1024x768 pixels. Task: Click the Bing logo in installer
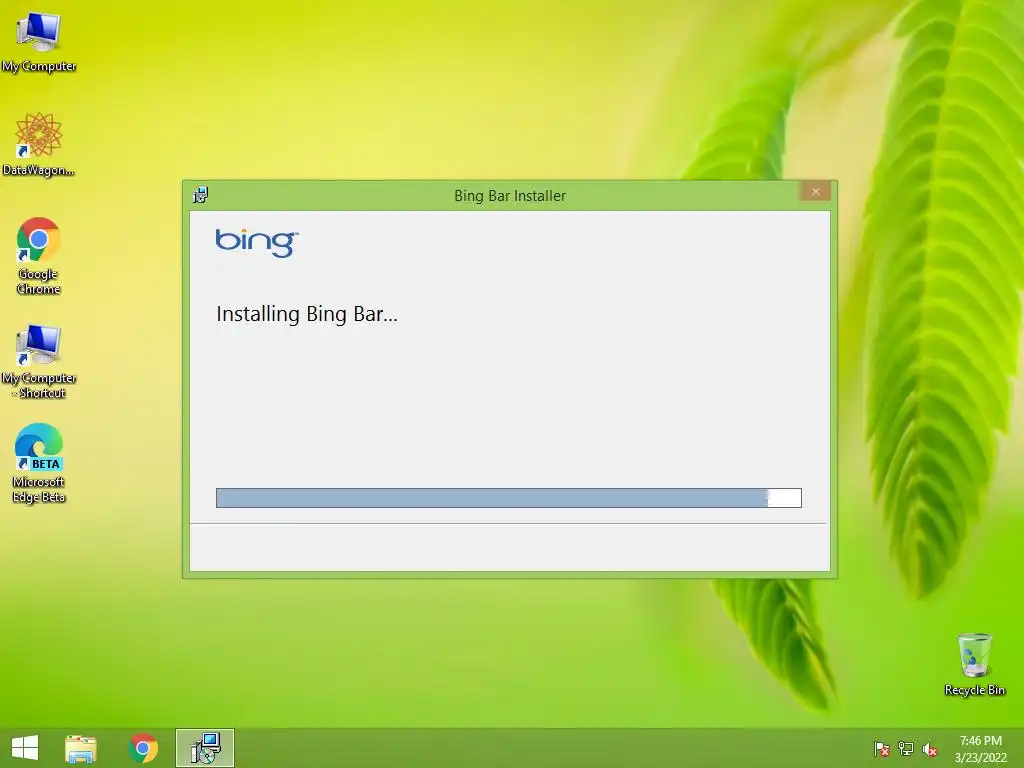tap(257, 243)
